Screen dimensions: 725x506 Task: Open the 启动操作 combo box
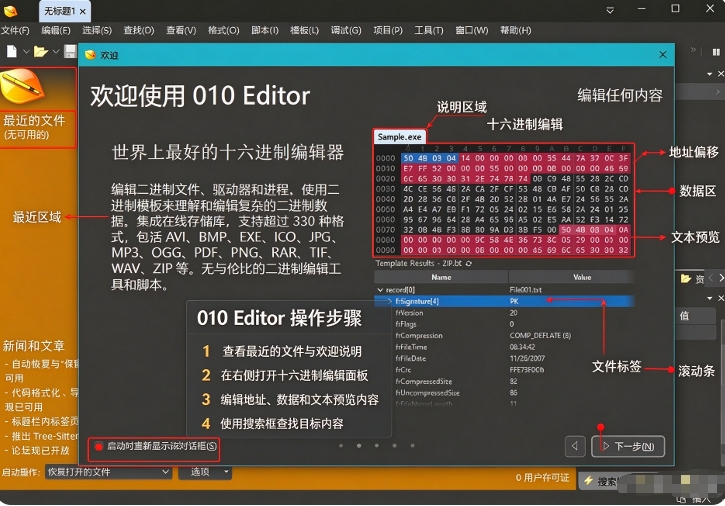point(109,472)
